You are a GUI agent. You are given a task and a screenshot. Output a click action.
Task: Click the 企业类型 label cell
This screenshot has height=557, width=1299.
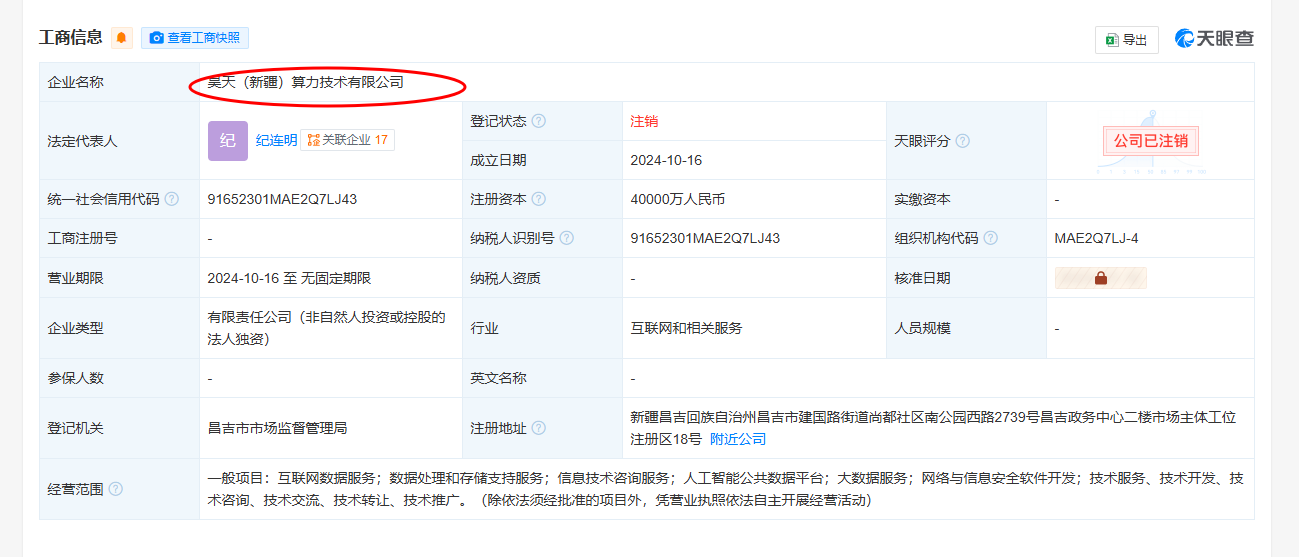[x=120, y=328]
